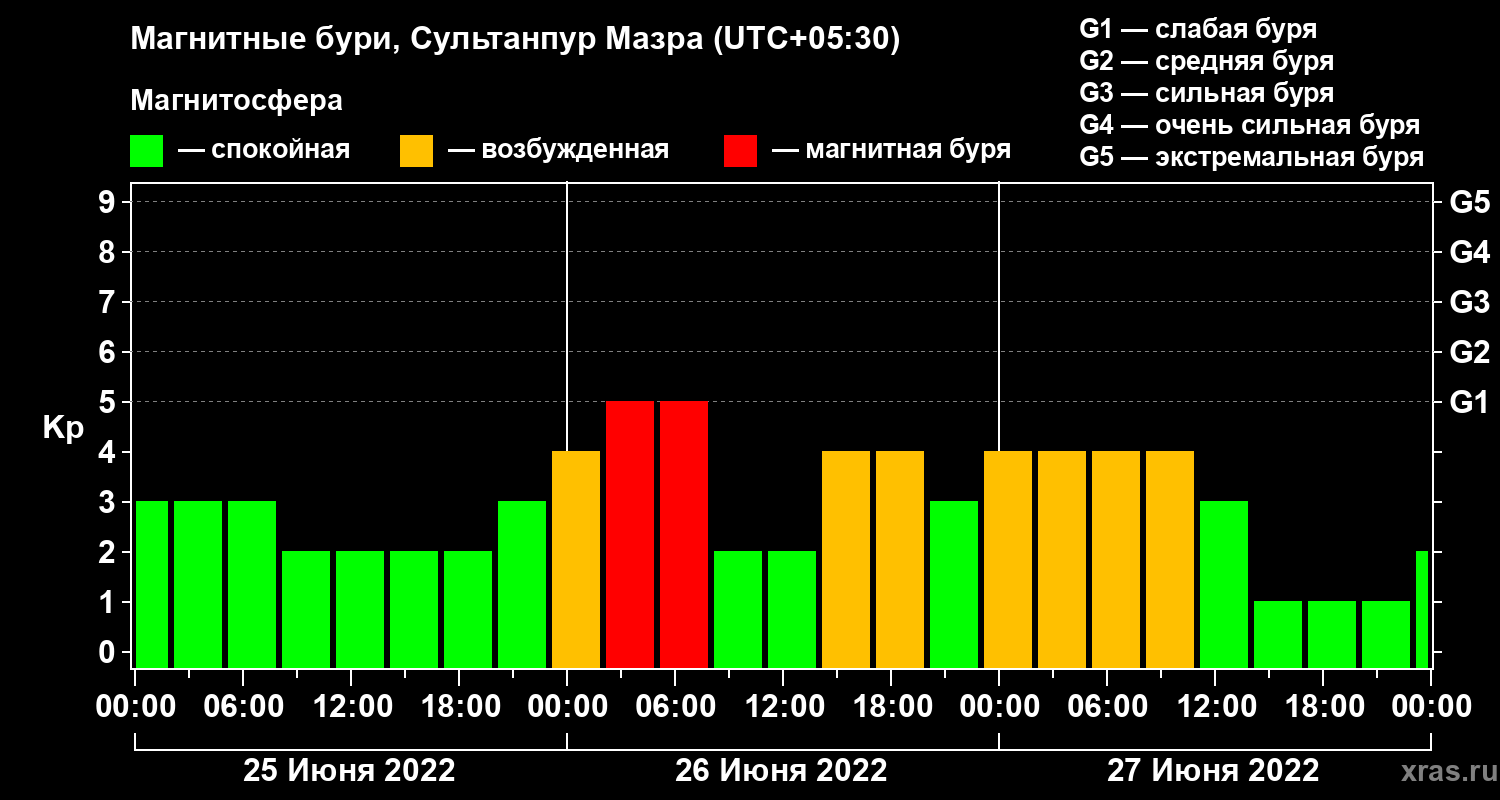Click the '26 Июня 2022' date label

pyautogui.click(x=781, y=771)
